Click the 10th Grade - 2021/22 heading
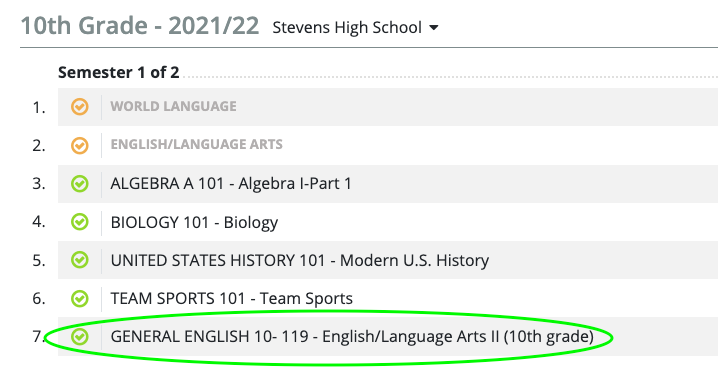Viewport: 718px width, 379px height. [x=140, y=26]
